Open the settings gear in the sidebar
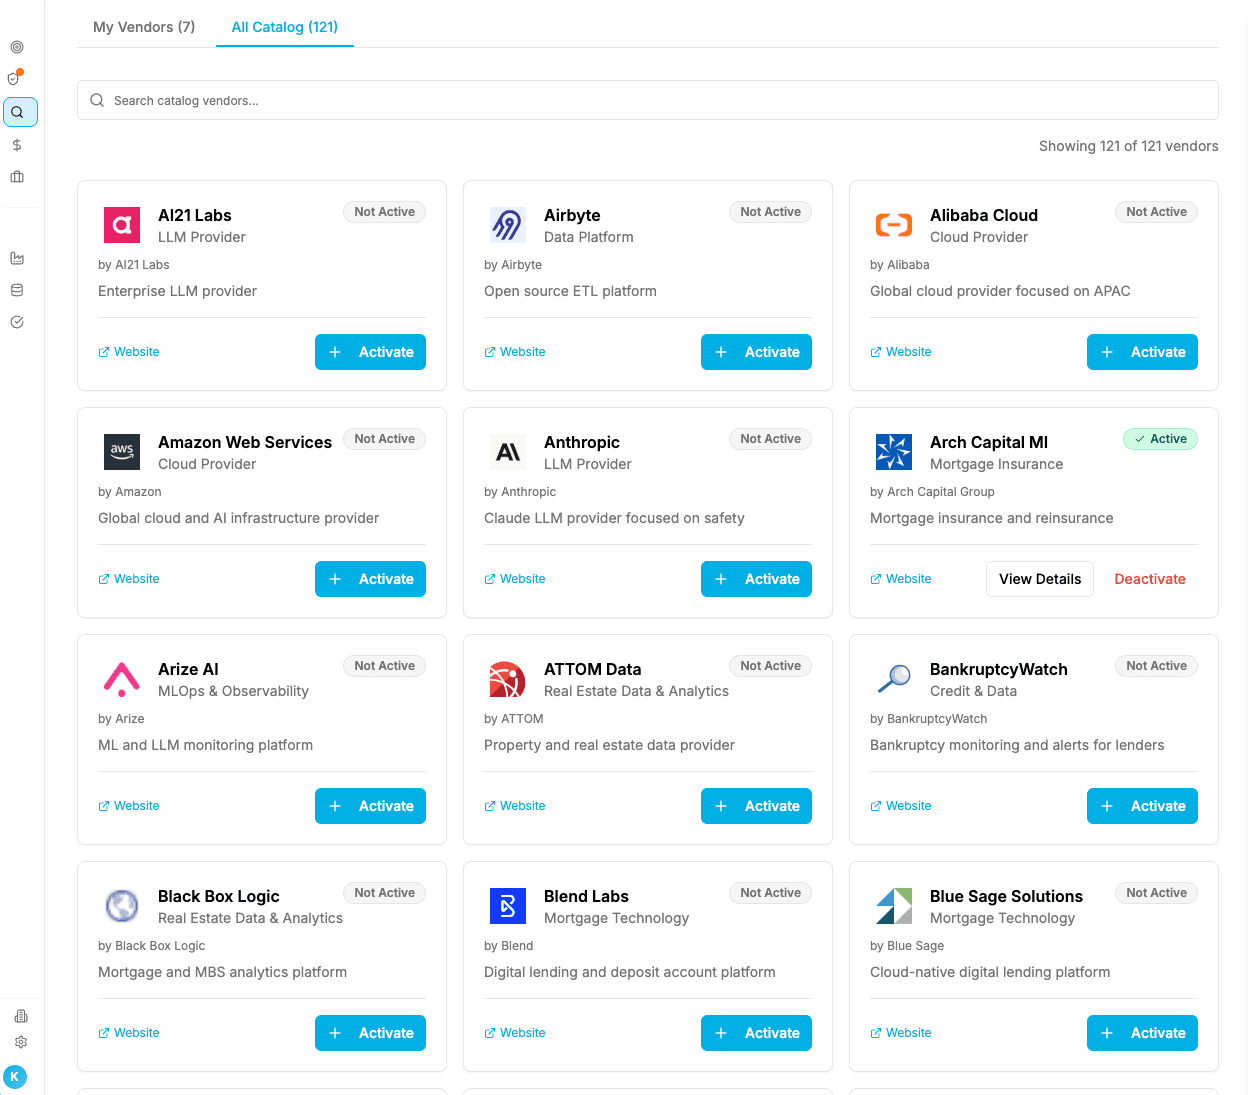Viewport: 1248px width, 1095px height. [x=21, y=1042]
